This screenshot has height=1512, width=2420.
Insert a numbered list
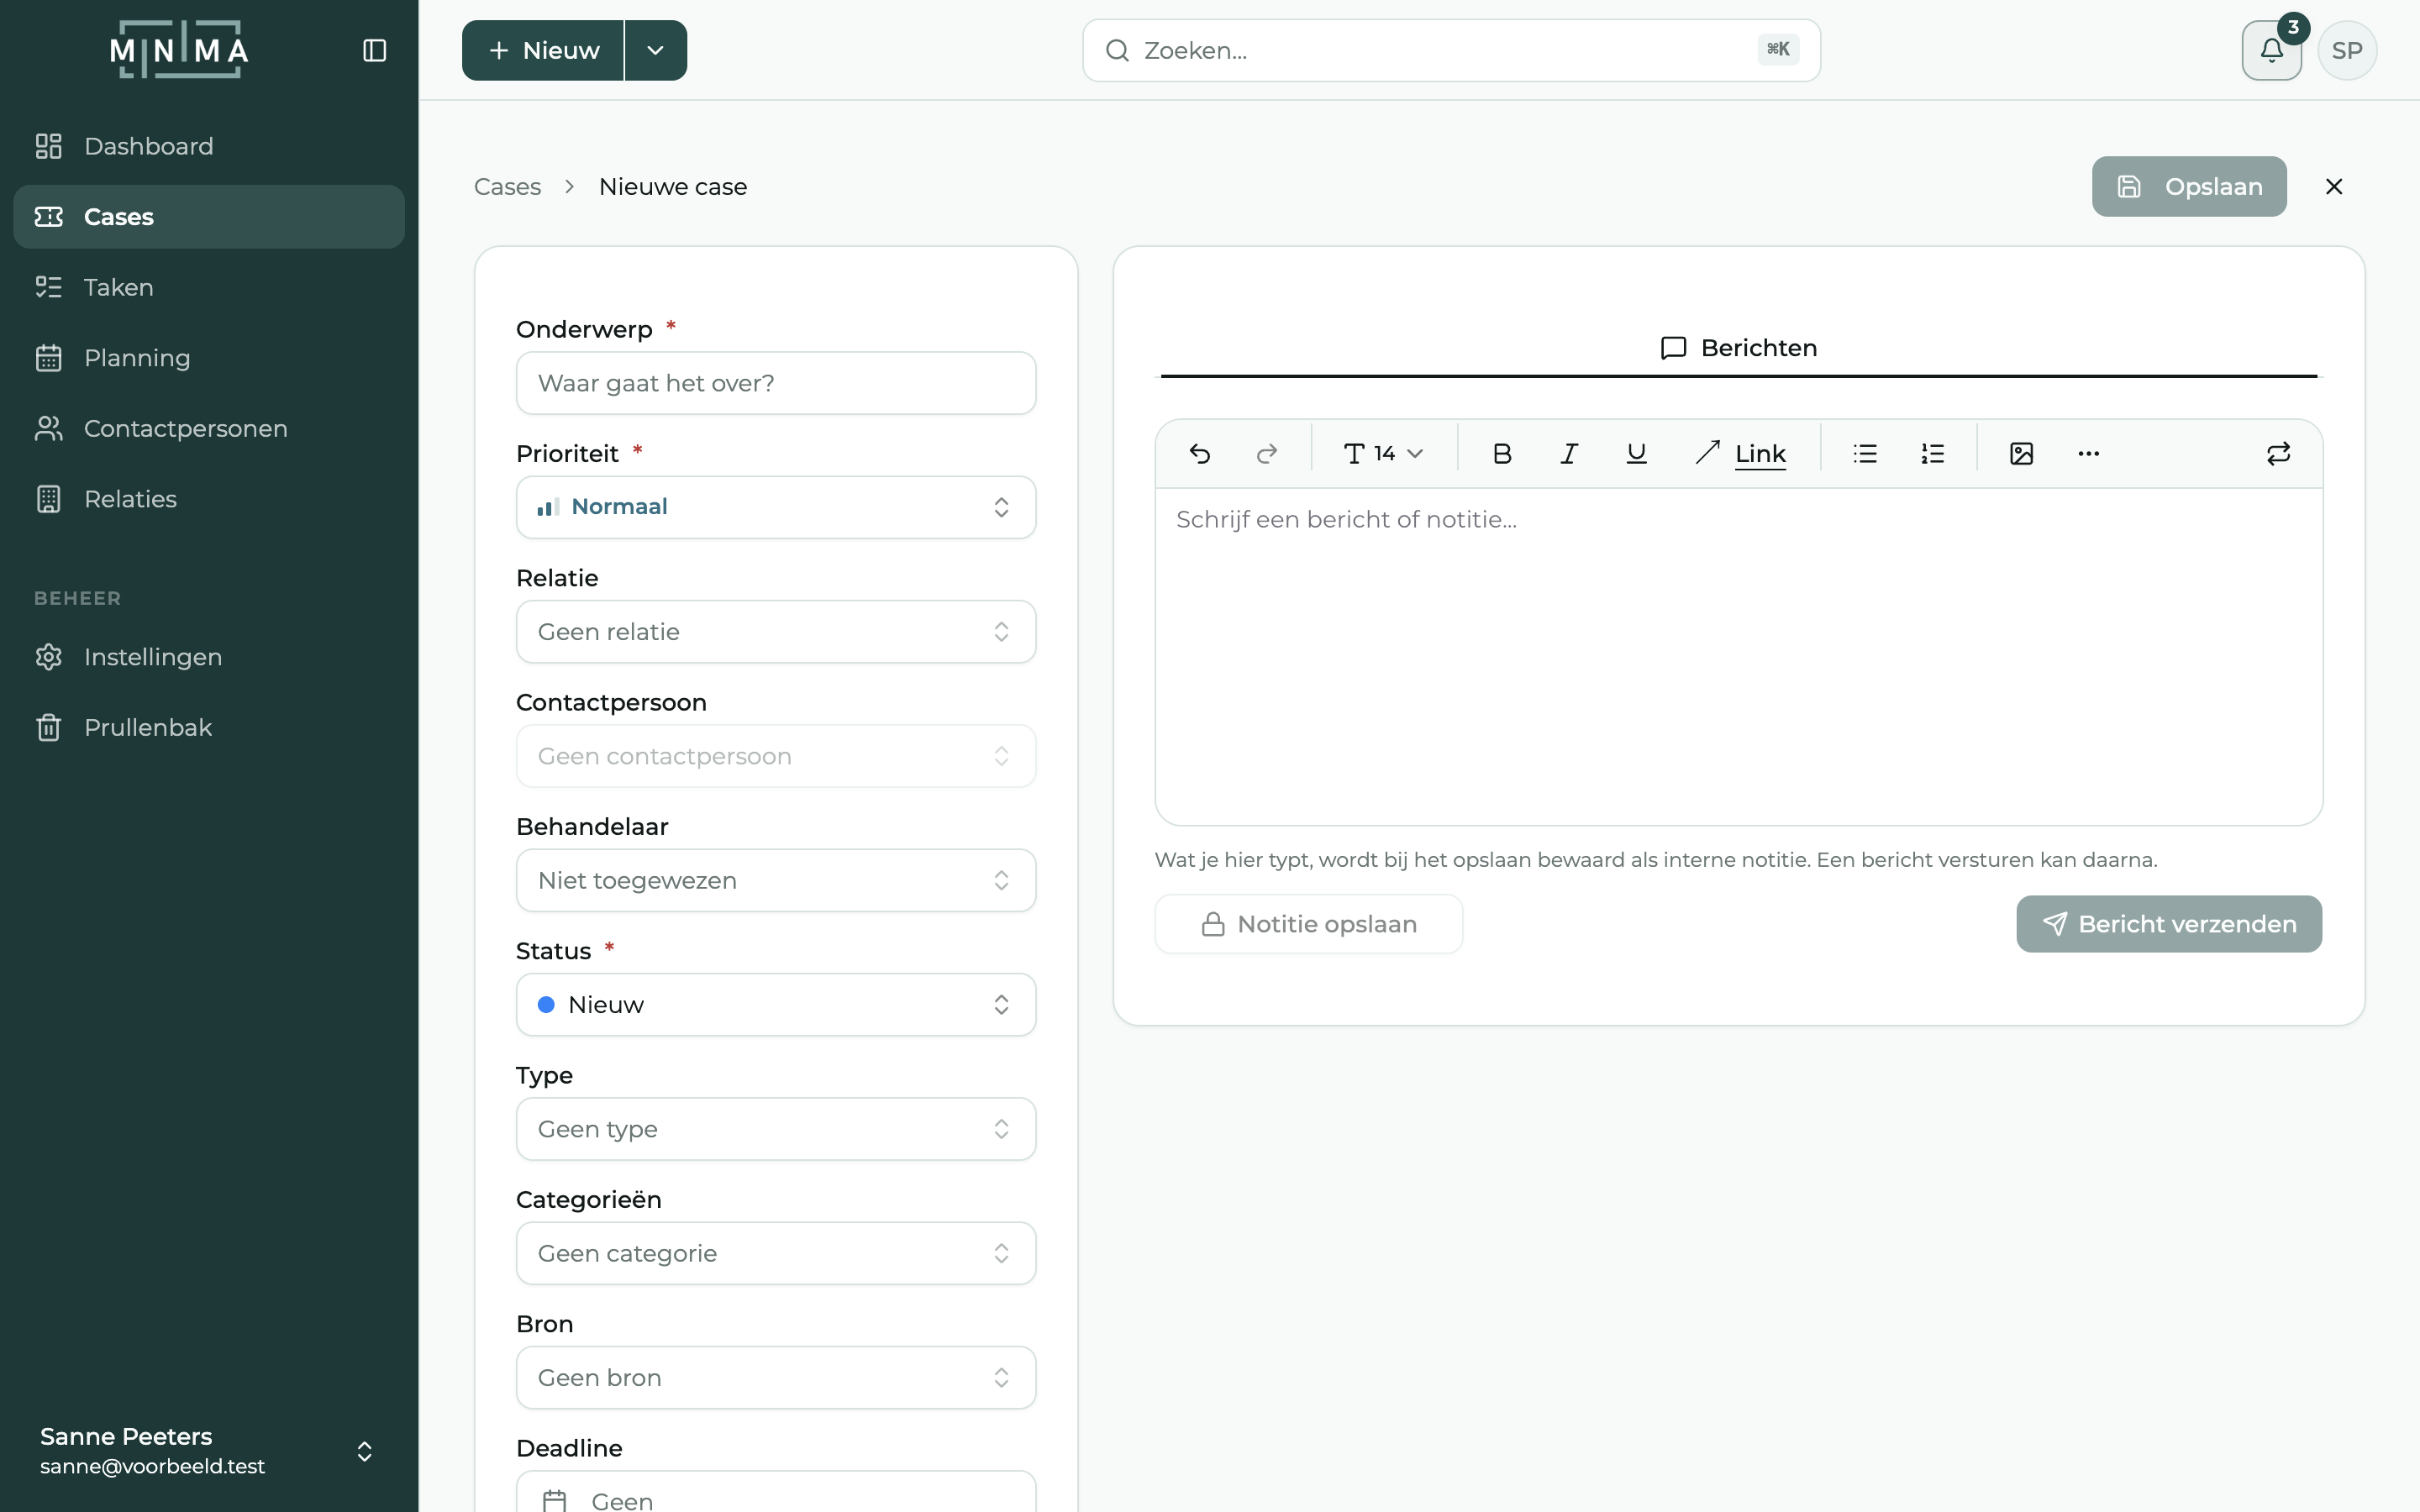tap(1932, 454)
